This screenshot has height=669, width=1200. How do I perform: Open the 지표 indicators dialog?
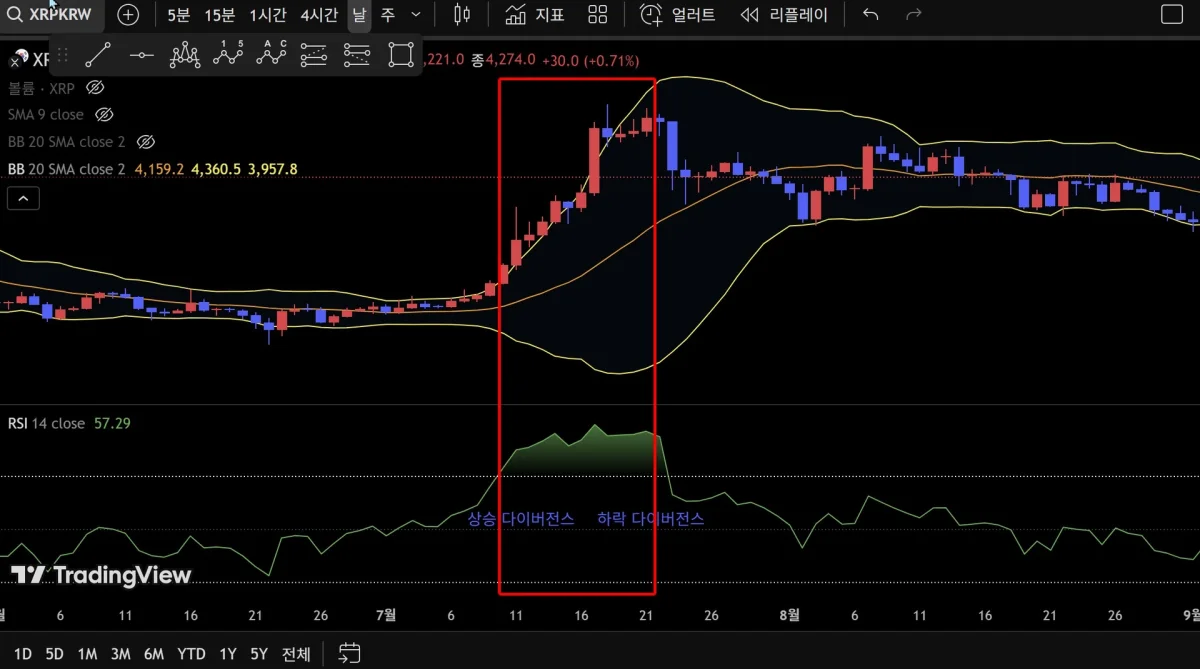pos(535,15)
